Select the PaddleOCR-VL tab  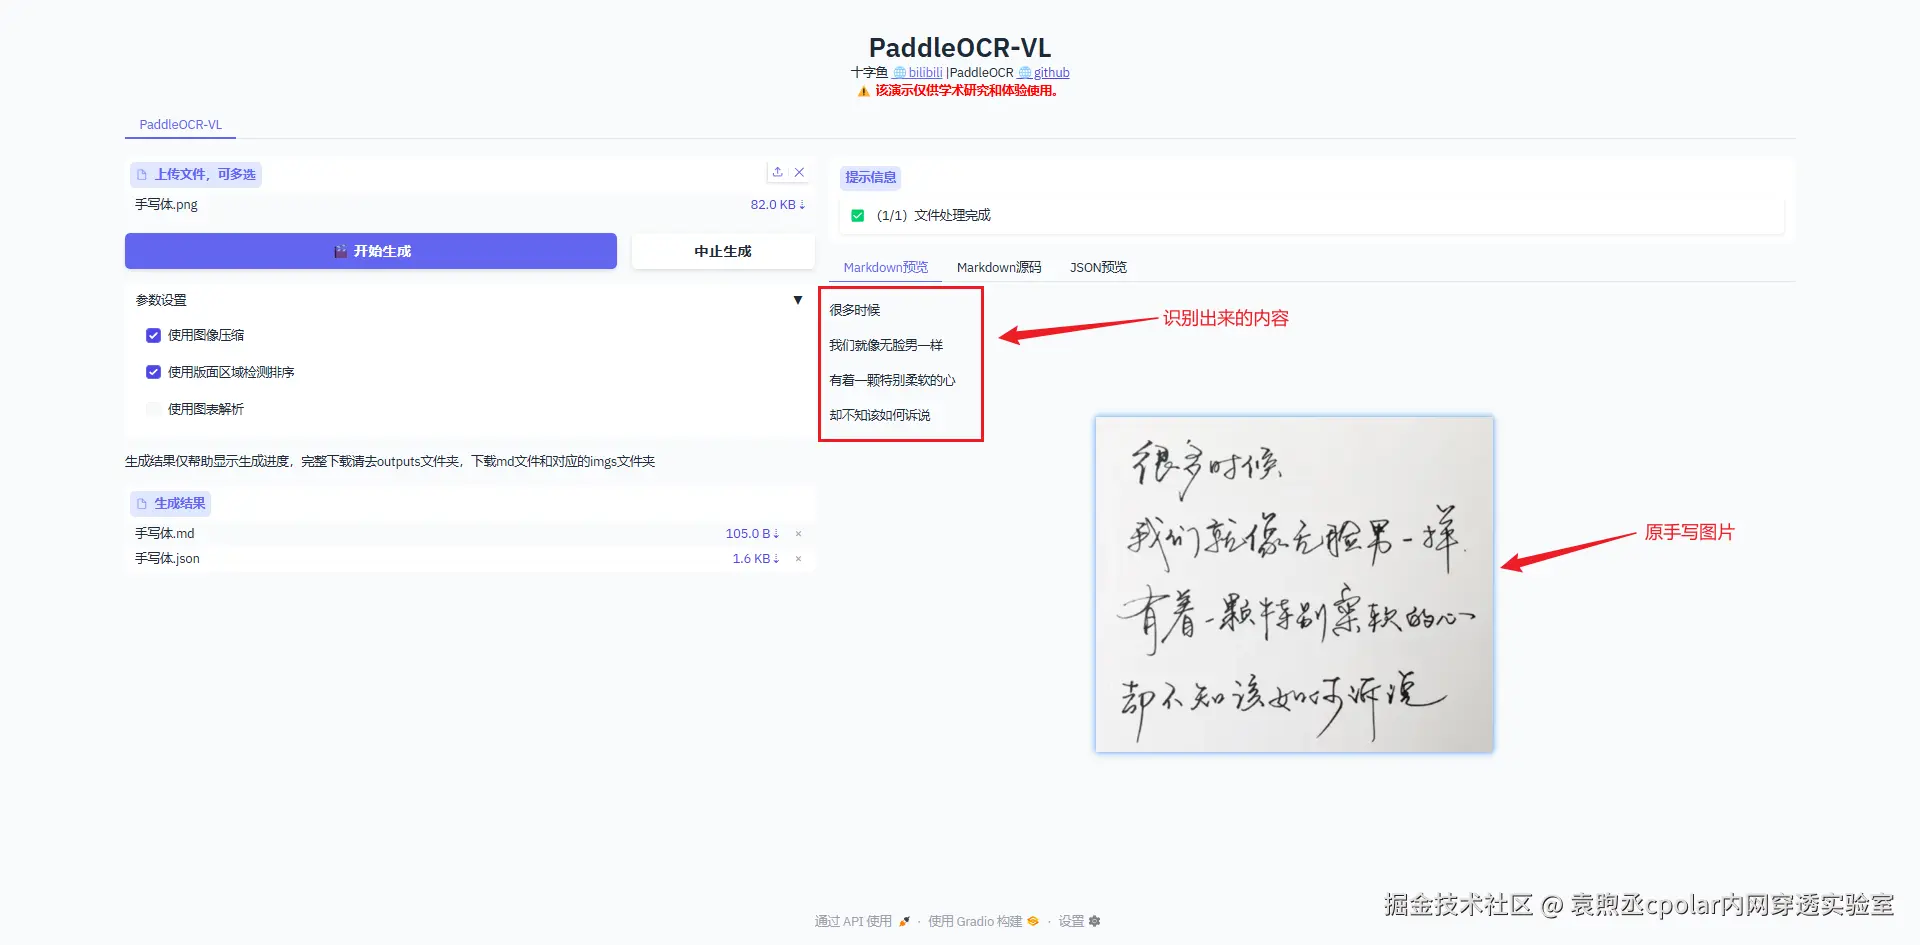[180, 125]
